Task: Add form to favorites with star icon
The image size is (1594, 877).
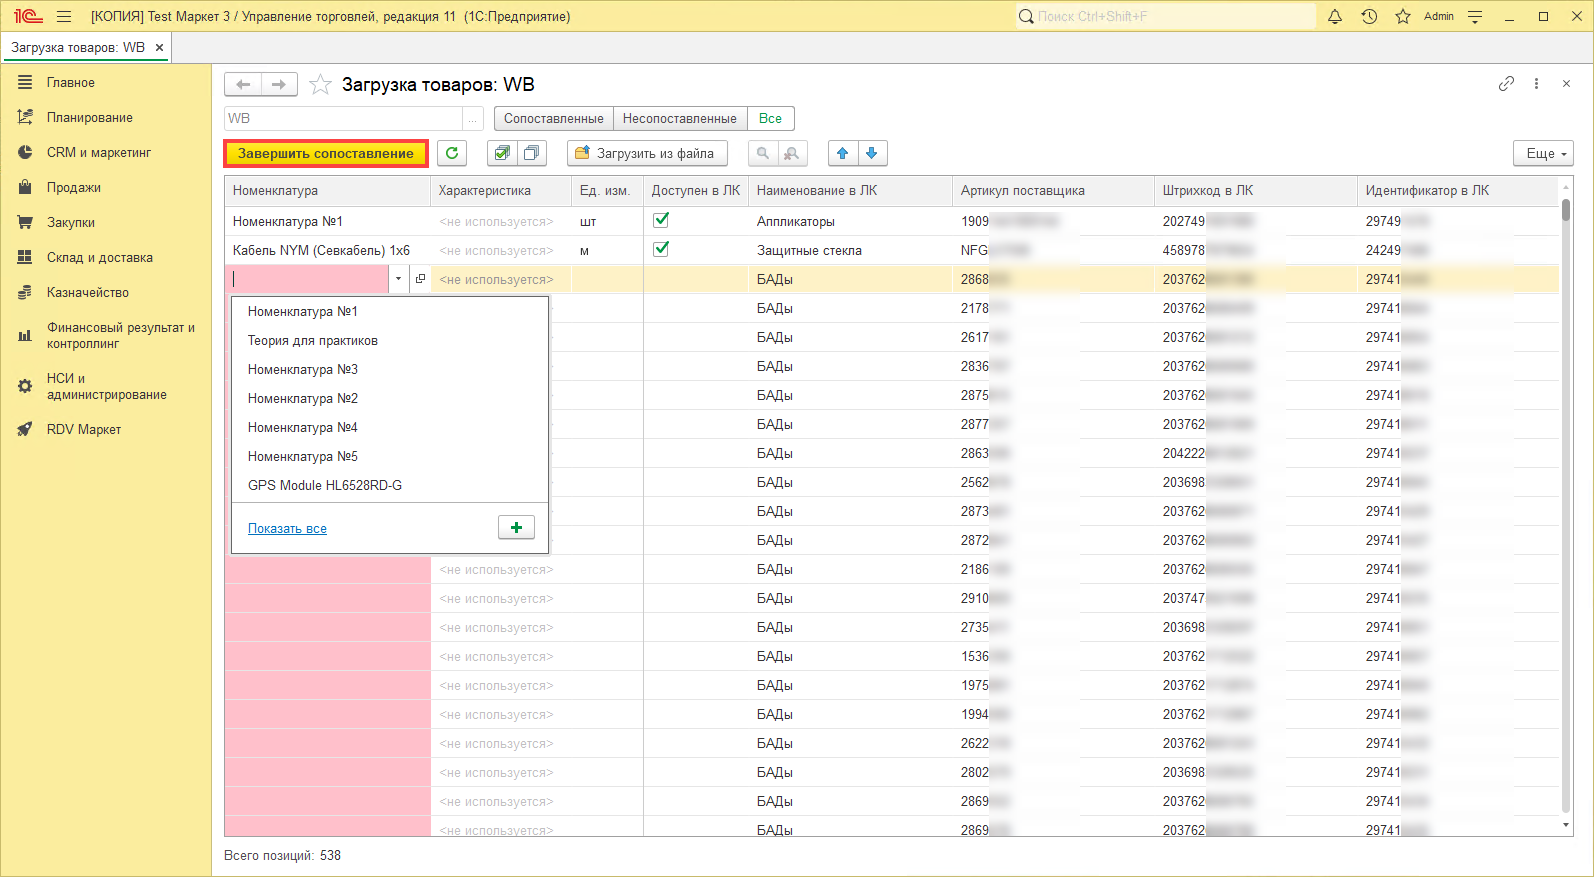Action: point(320,85)
